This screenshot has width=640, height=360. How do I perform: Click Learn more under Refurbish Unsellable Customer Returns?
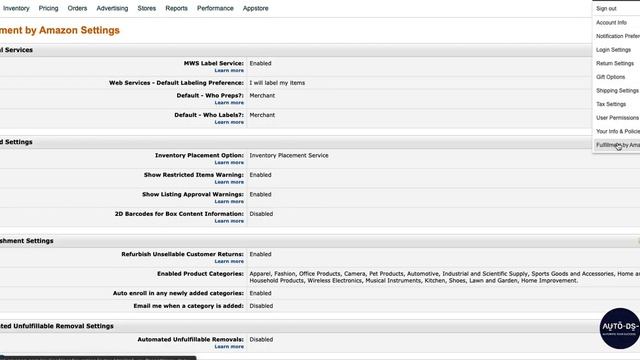point(229,261)
